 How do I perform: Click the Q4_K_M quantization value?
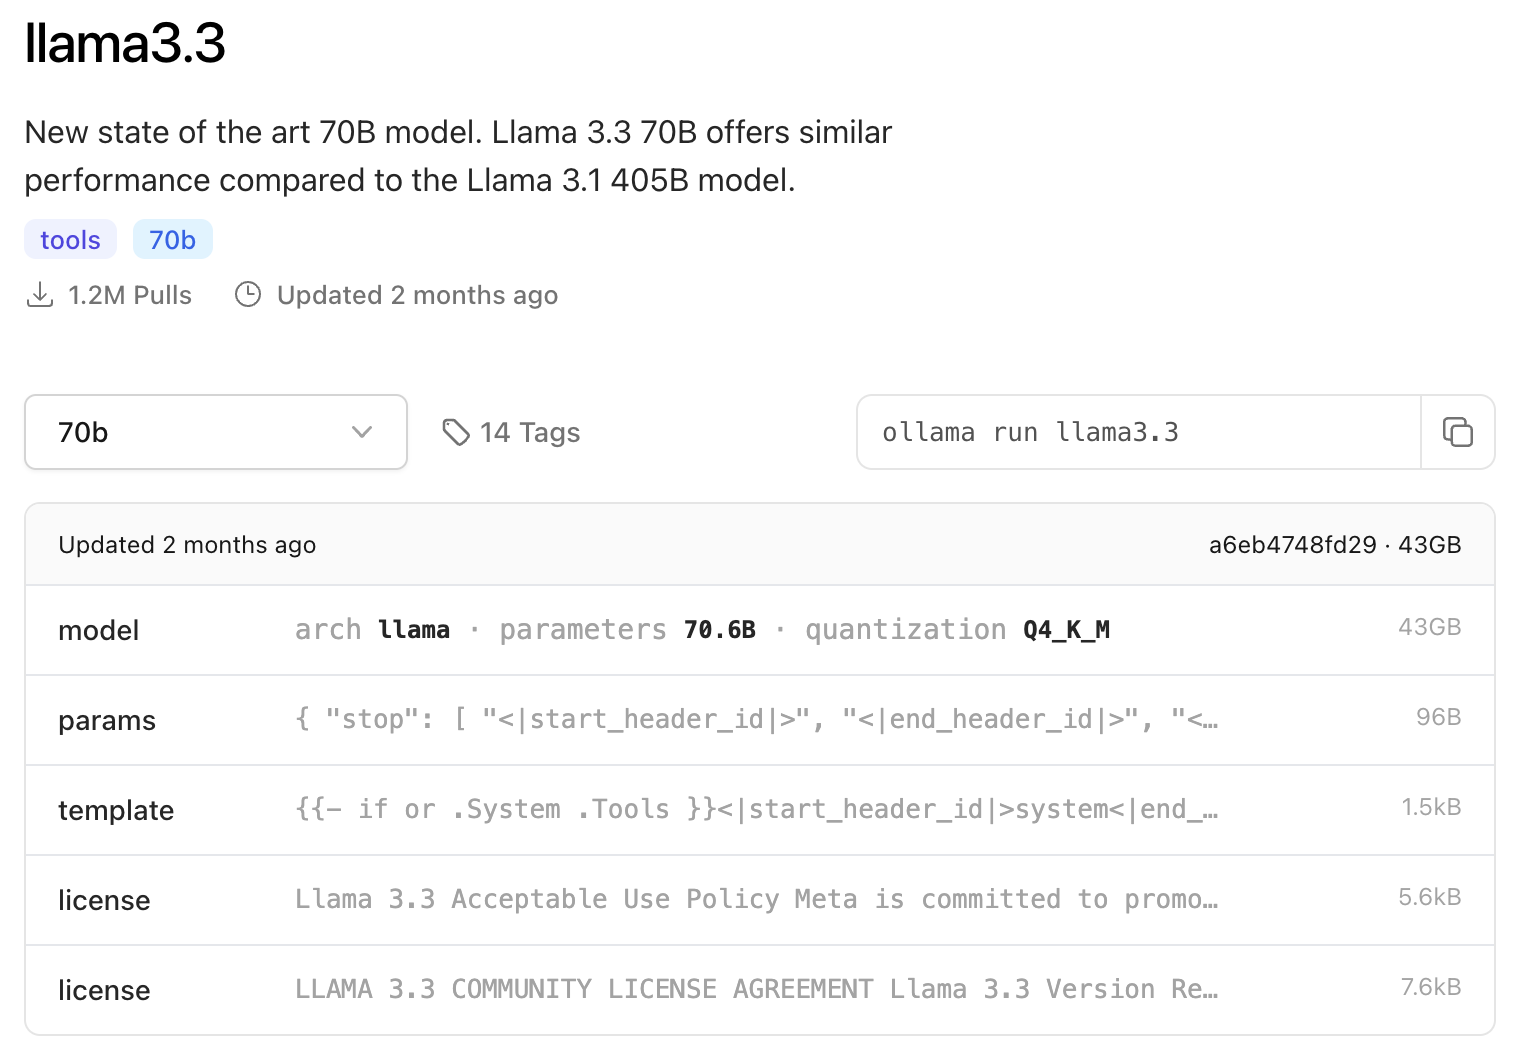[x=1066, y=630]
